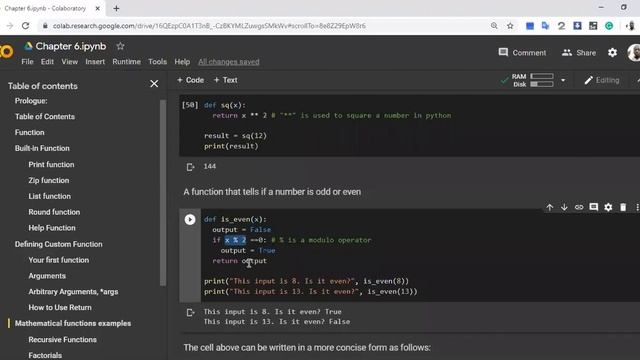Move the selected cell up

click(x=550, y=207)
